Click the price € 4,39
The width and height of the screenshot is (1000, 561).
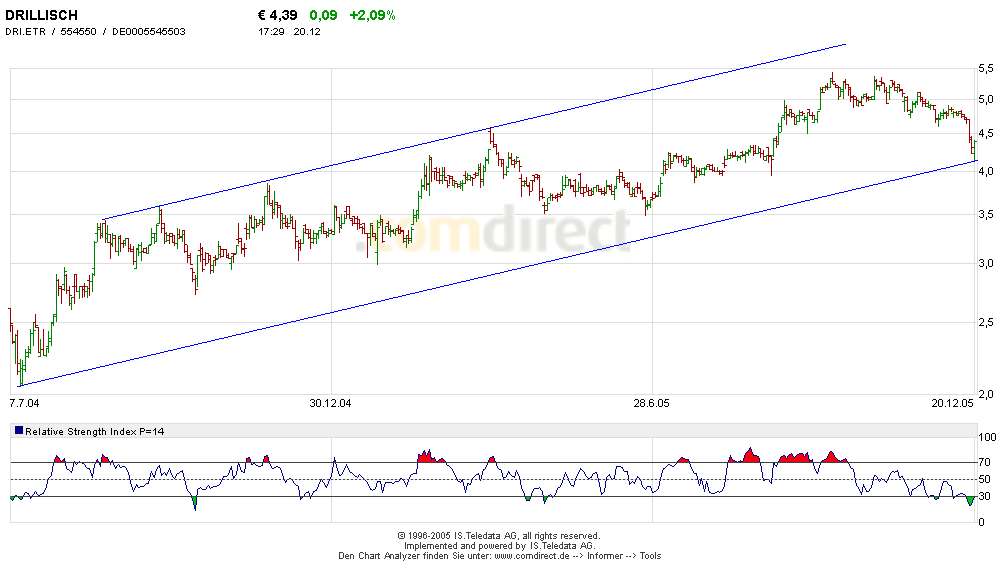(277, 15)
